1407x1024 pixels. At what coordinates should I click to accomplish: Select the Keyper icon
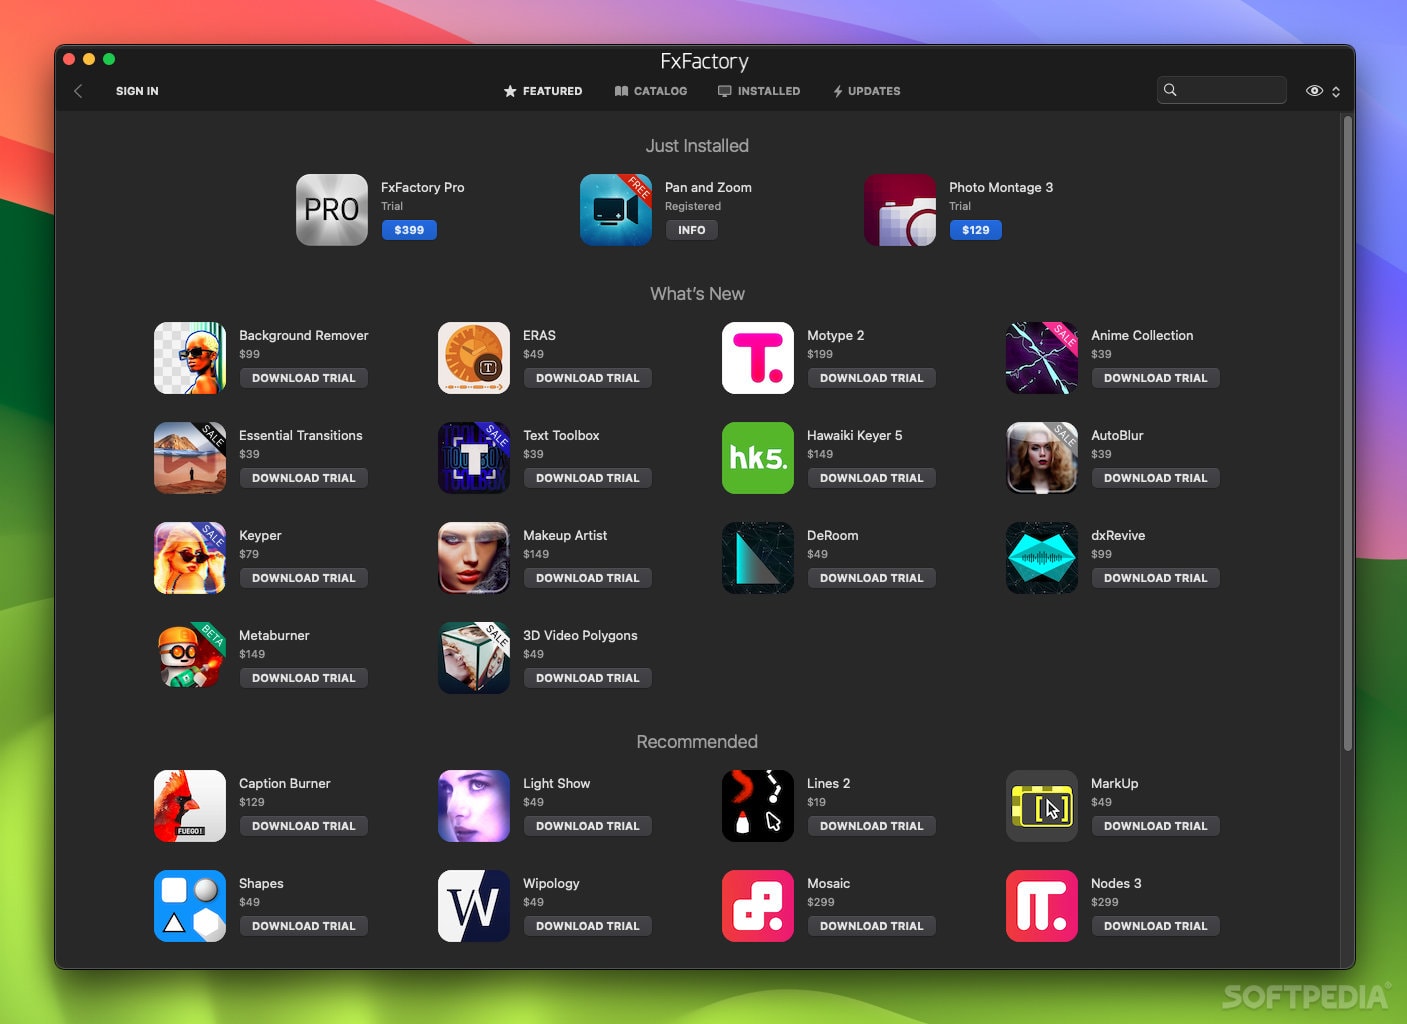[x=190, y=558]
